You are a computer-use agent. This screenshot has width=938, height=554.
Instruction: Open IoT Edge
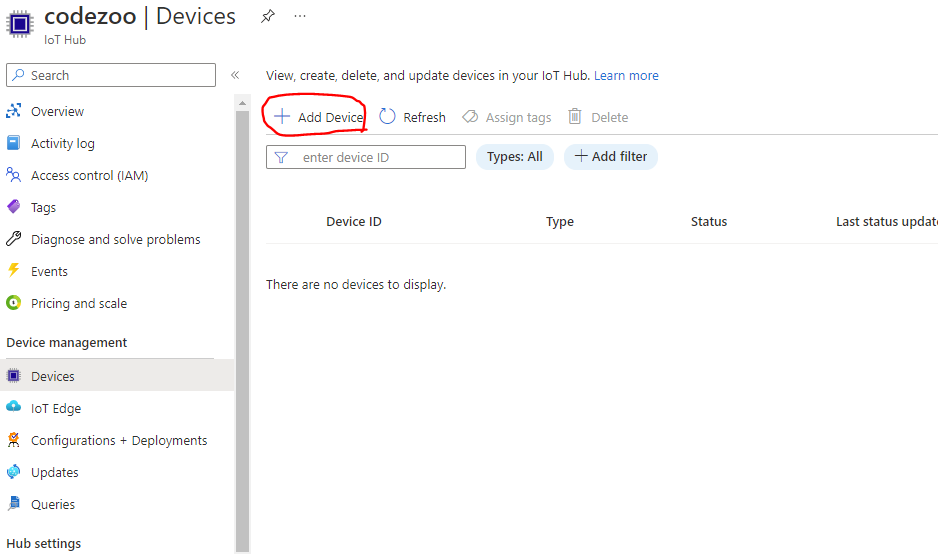pyautogui.click(x=56, y=409)
